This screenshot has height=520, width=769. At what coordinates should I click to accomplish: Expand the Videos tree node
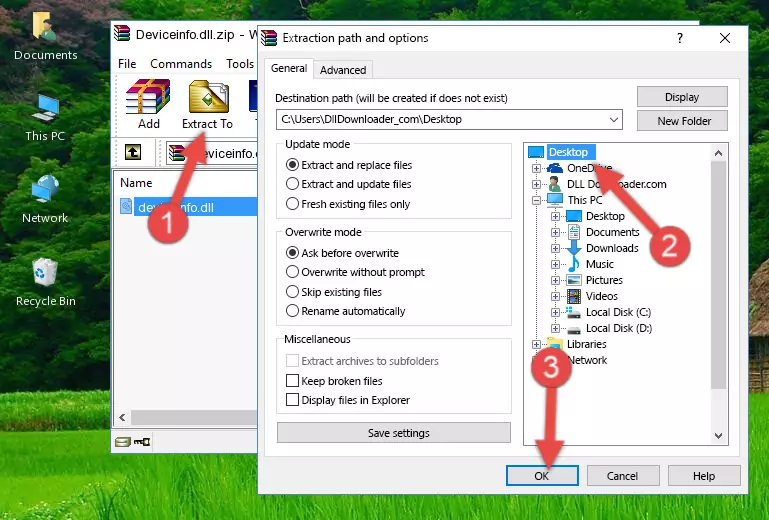point(555,296)
